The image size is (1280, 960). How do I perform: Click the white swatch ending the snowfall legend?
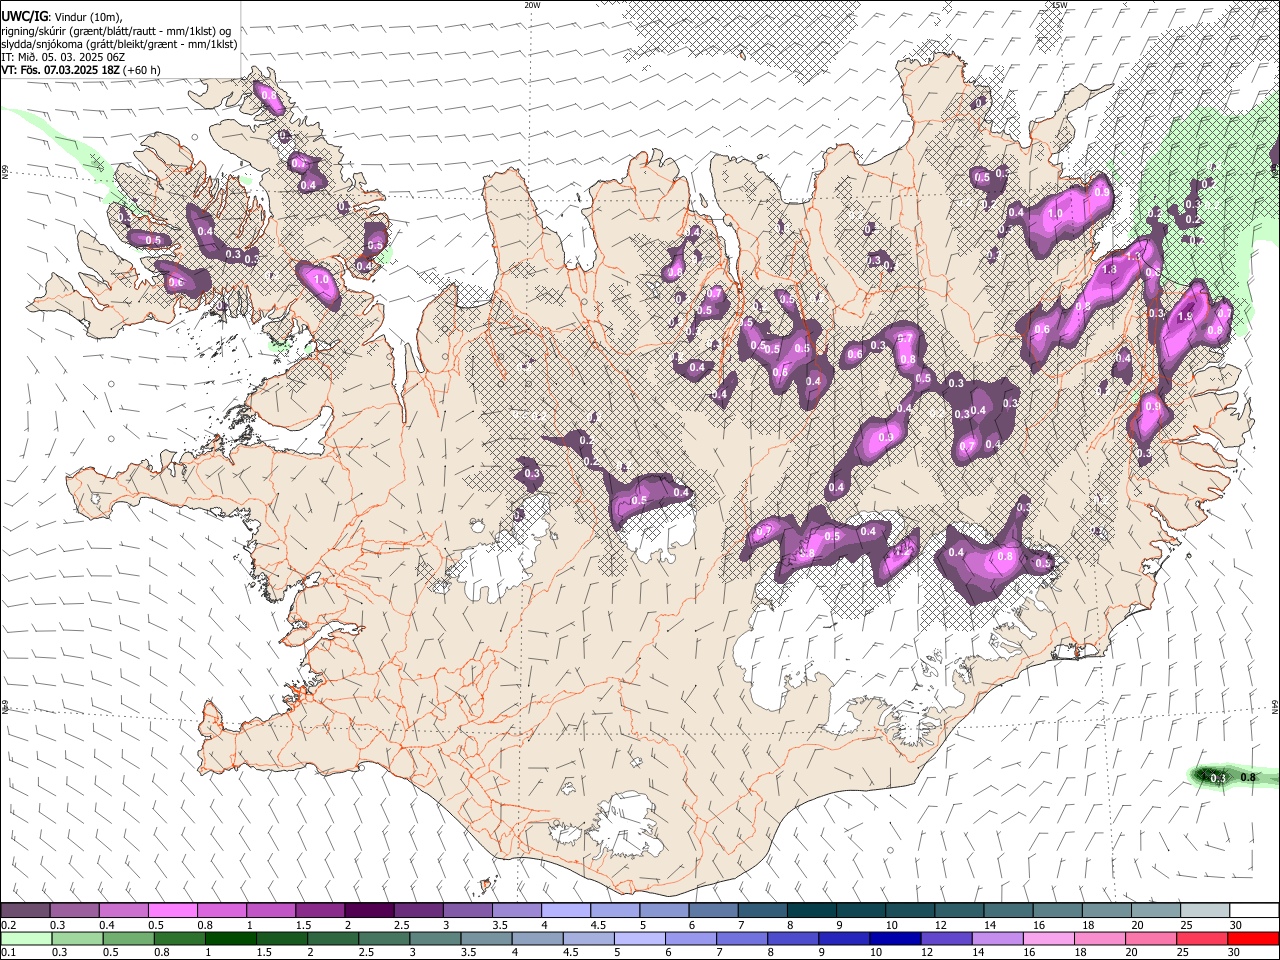tap(1254, 911)
